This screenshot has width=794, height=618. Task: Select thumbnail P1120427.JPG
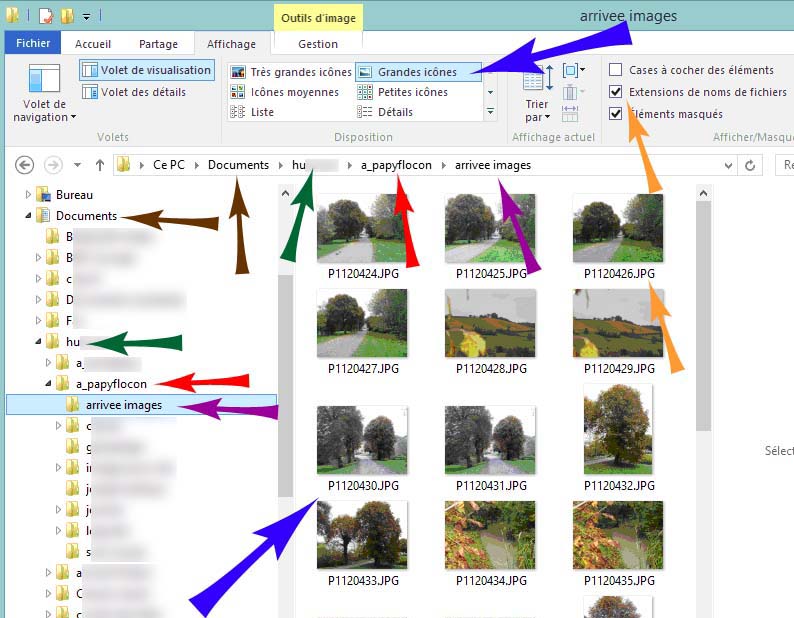(363, 323)
